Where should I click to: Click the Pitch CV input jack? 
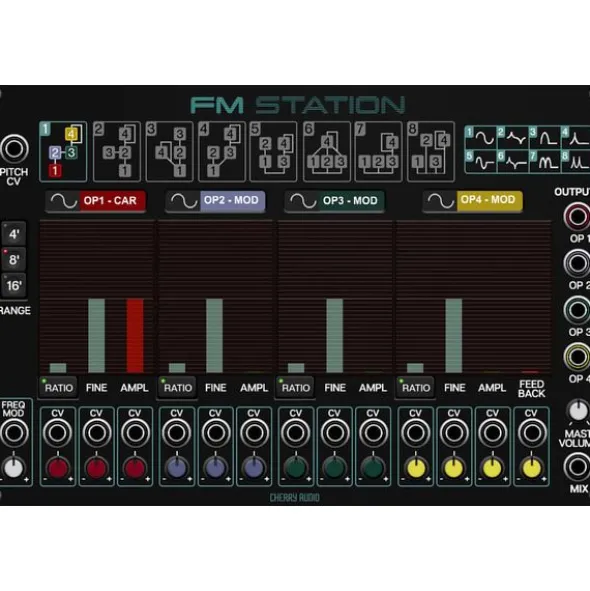[14, 149]
